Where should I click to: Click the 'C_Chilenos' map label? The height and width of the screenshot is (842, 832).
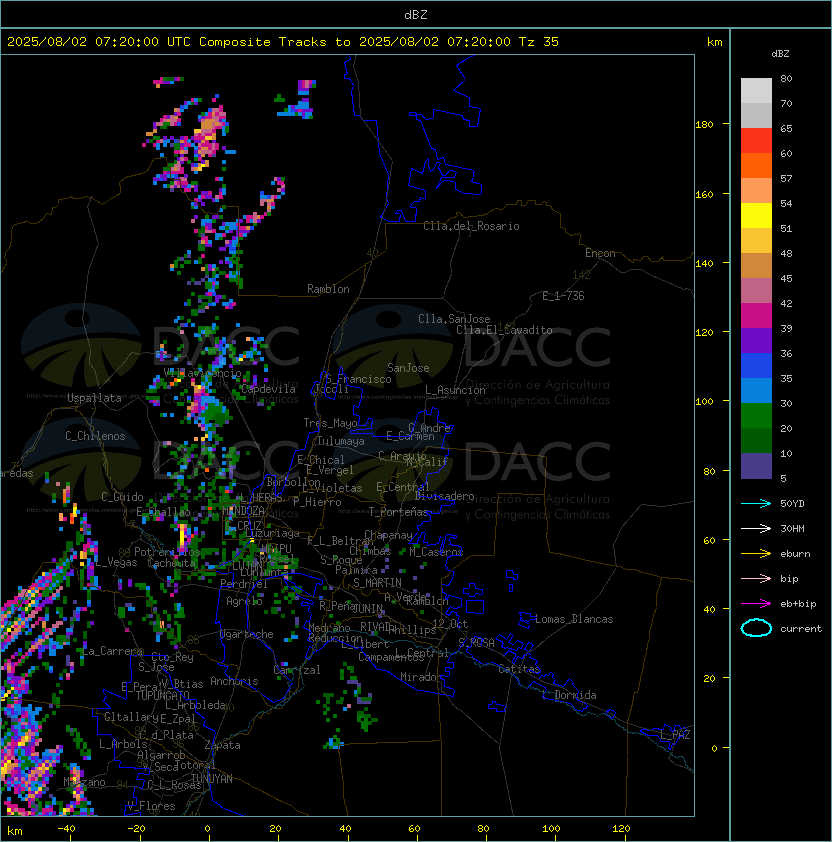[95, 436]
